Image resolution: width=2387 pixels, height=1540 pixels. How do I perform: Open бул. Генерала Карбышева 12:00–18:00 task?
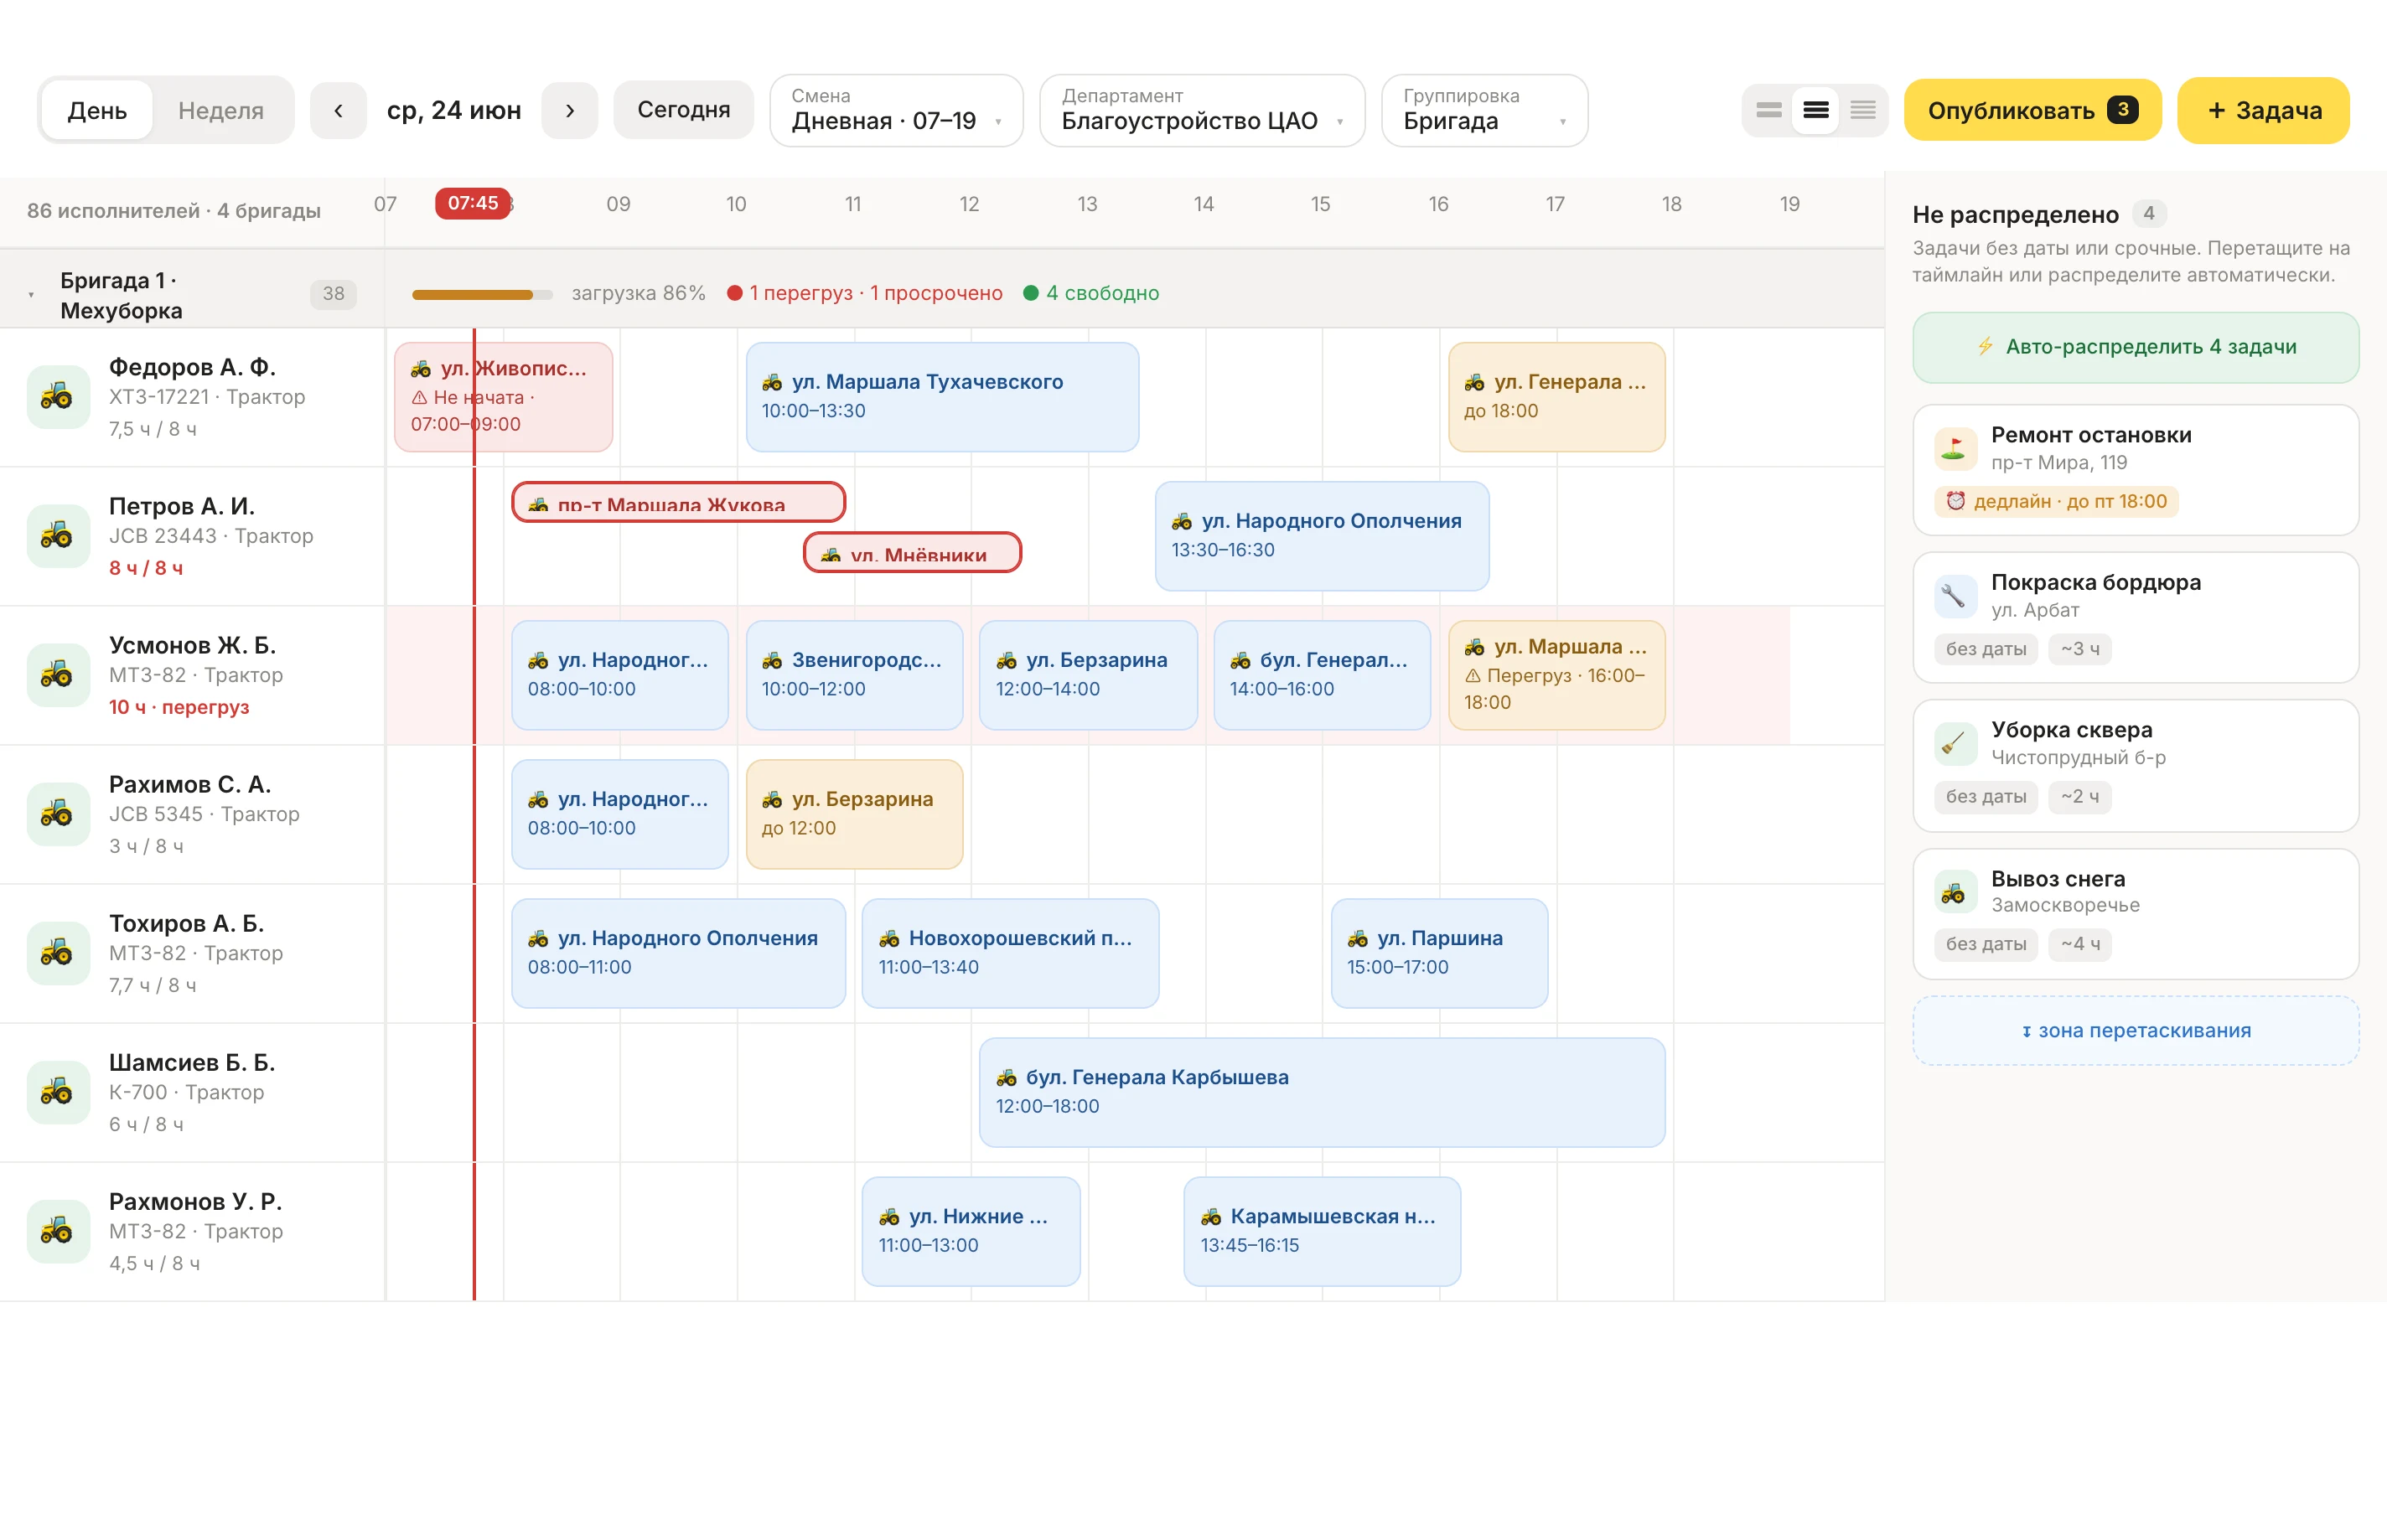(x=1322, y=1092)
